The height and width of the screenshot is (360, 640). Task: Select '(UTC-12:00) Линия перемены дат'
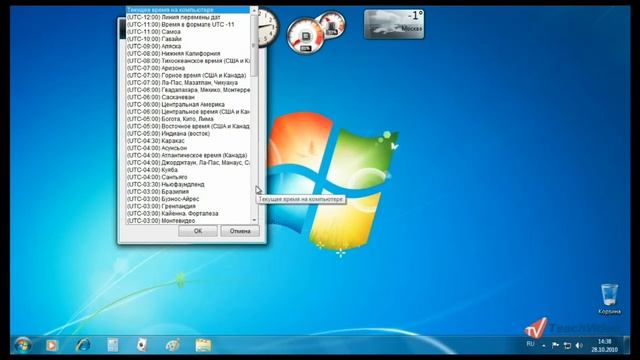188,17
